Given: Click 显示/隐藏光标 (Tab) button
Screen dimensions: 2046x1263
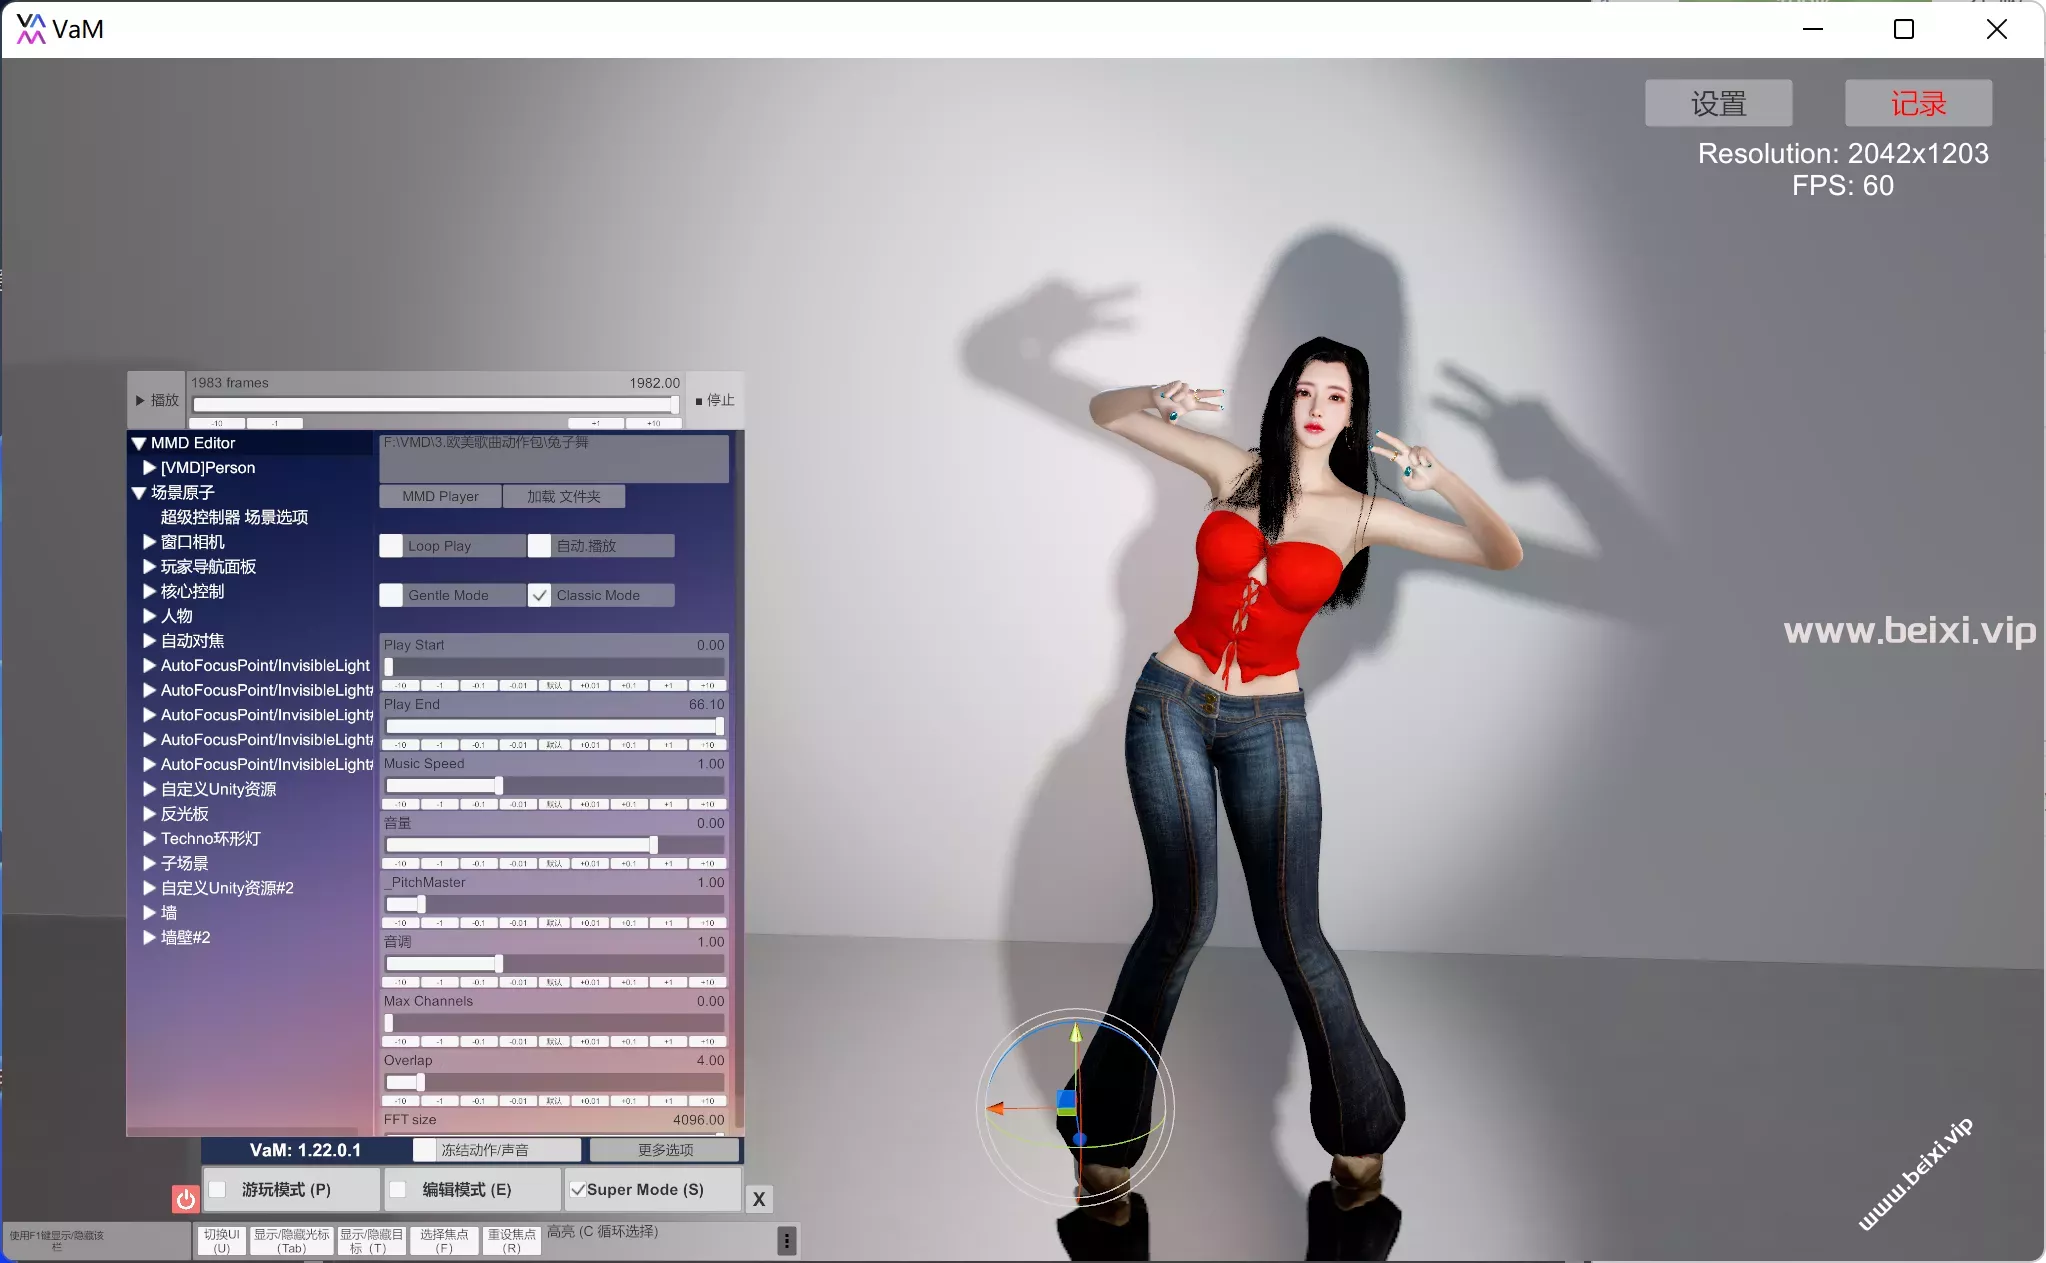Looking at the screenshot, I should 291,1241.
